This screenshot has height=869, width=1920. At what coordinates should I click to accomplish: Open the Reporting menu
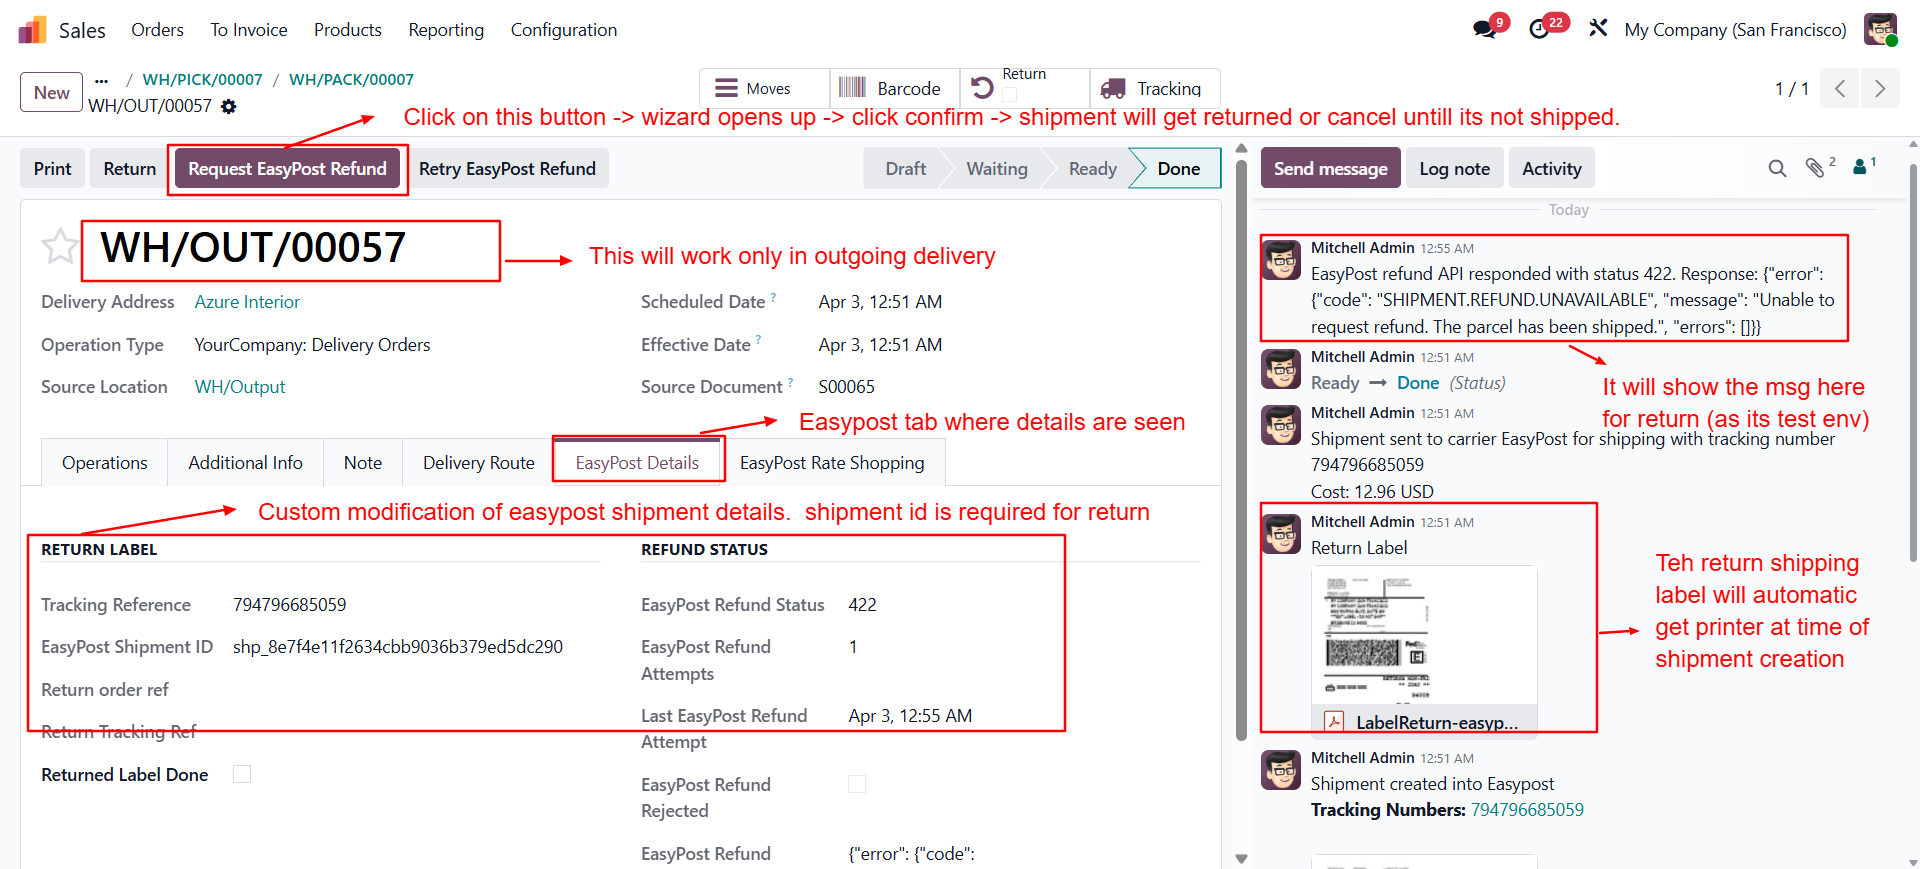pyautogui.click(x=446, y=30)
